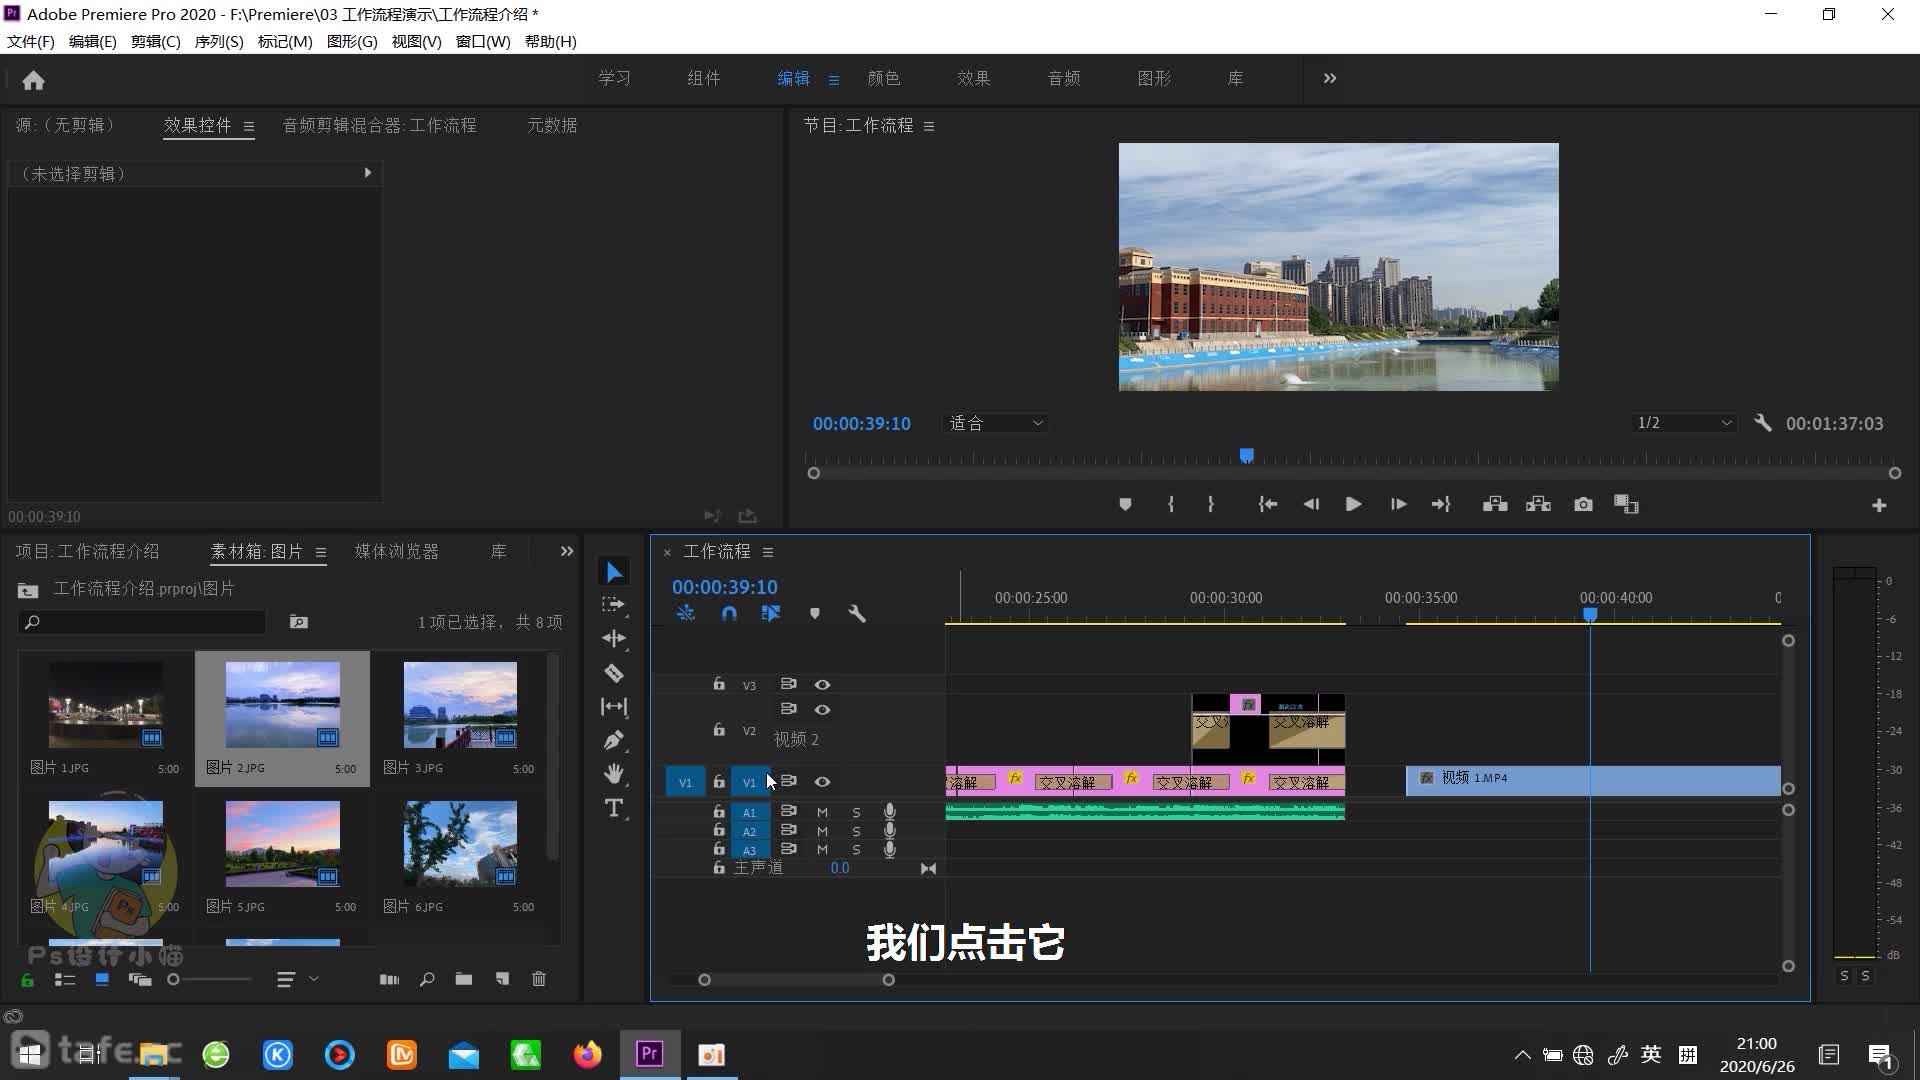The width and height of the screenshot is (1920, 1080).
Task: Add marker in the program monitor
Action: 1125,505
